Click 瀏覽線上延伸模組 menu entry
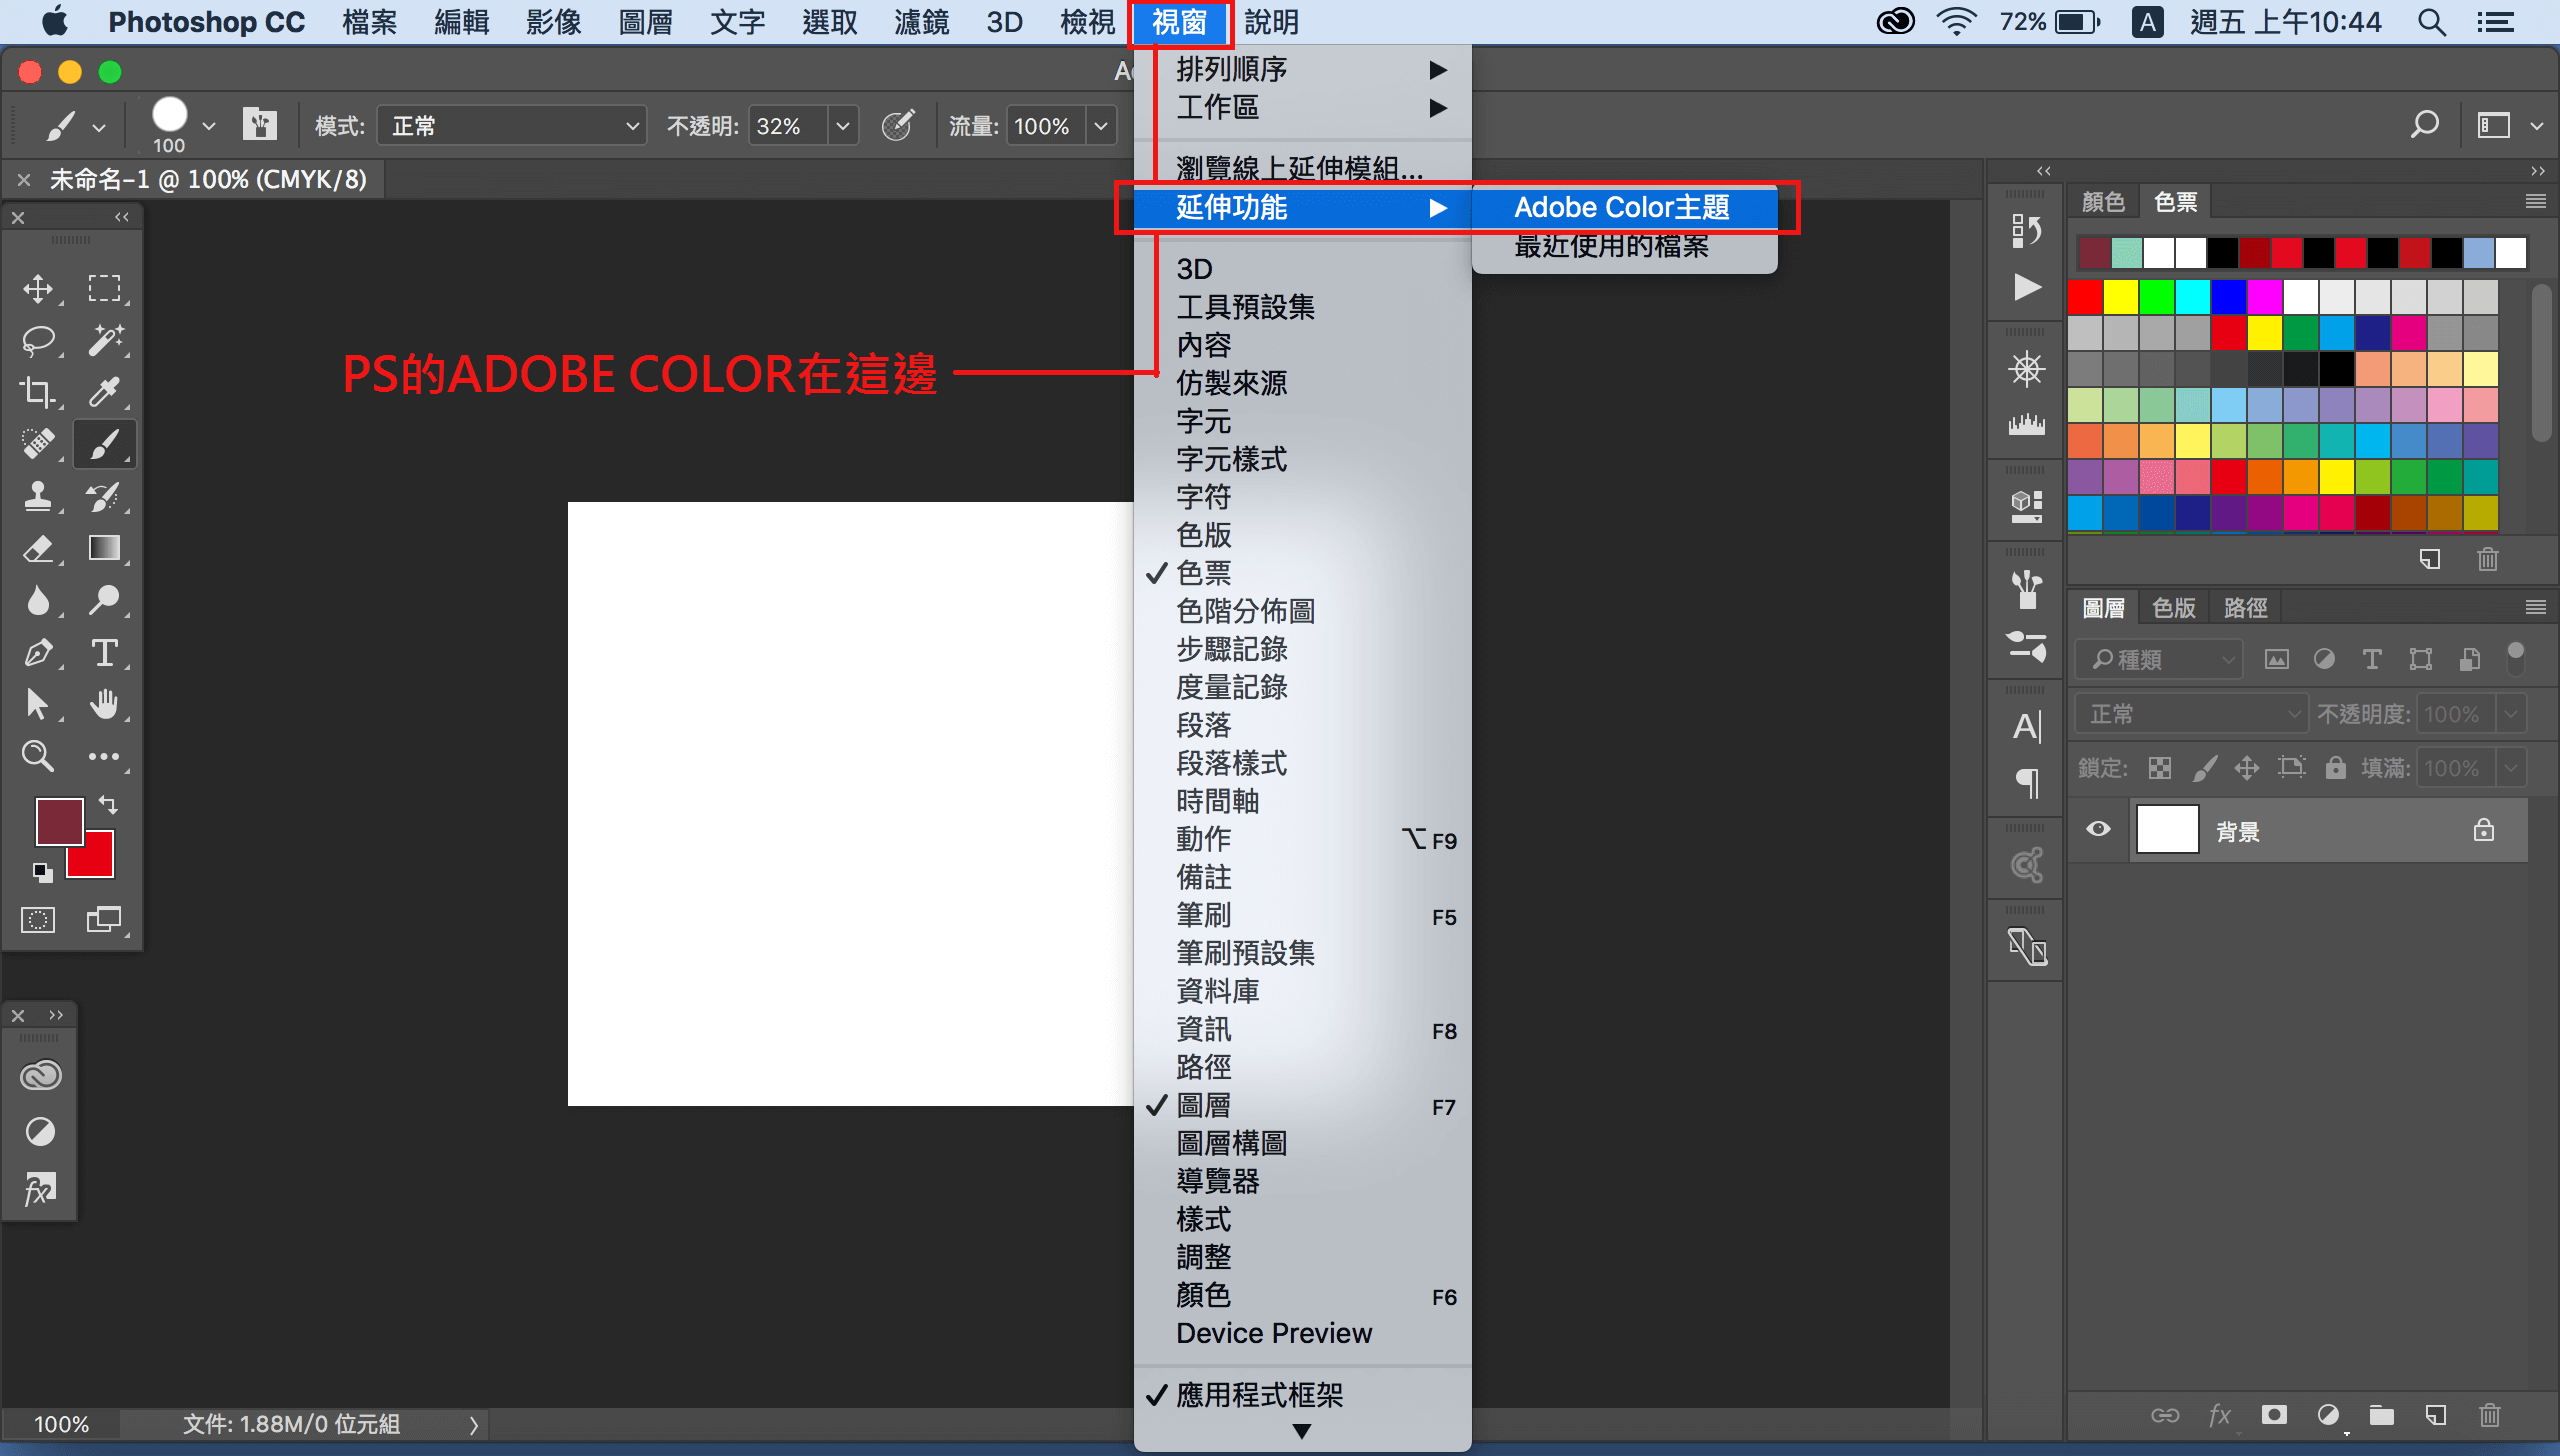2560x1456 pixels. click(x=1298, y=168)
